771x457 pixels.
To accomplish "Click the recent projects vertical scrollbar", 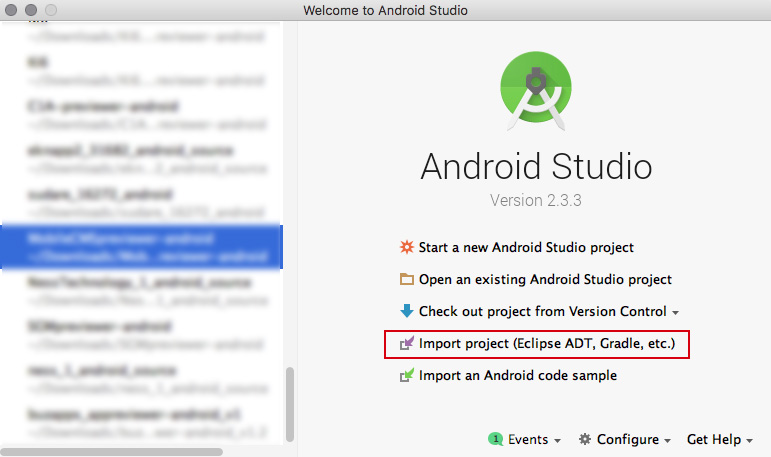I will click(290, 402).
